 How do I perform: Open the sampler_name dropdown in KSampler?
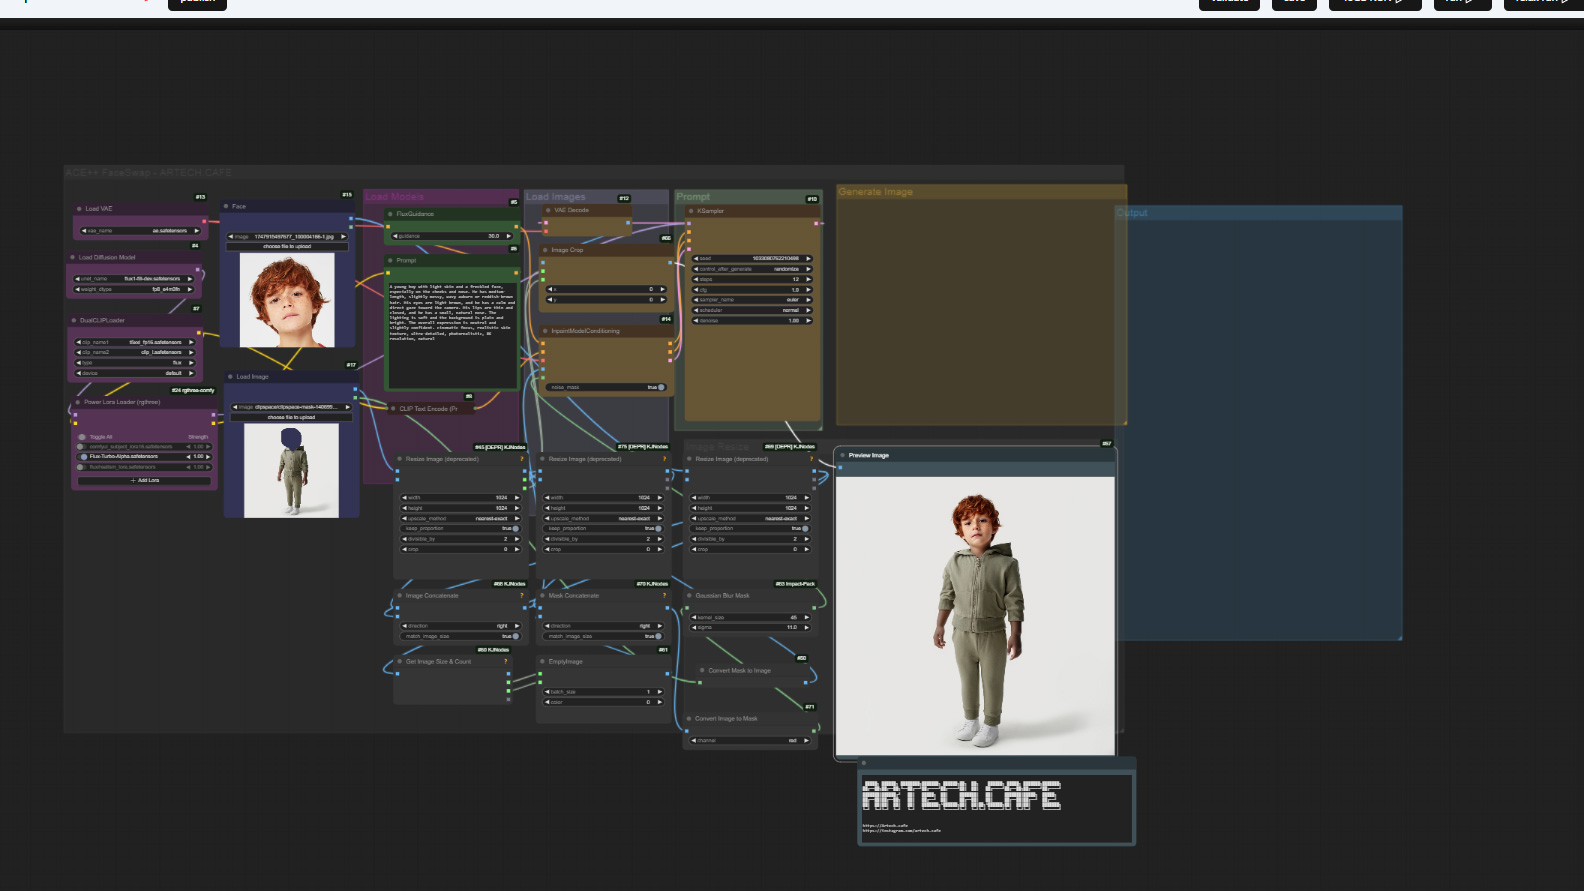(751, 300)
